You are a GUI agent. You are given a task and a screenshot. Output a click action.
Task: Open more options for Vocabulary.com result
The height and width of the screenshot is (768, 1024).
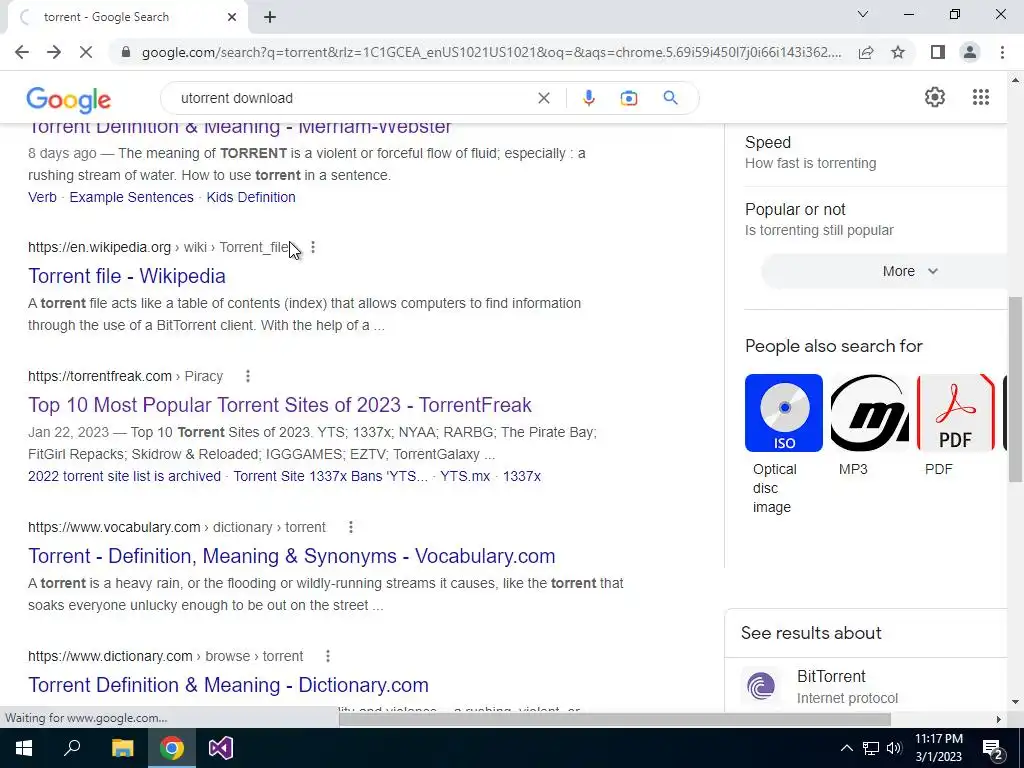351,527
